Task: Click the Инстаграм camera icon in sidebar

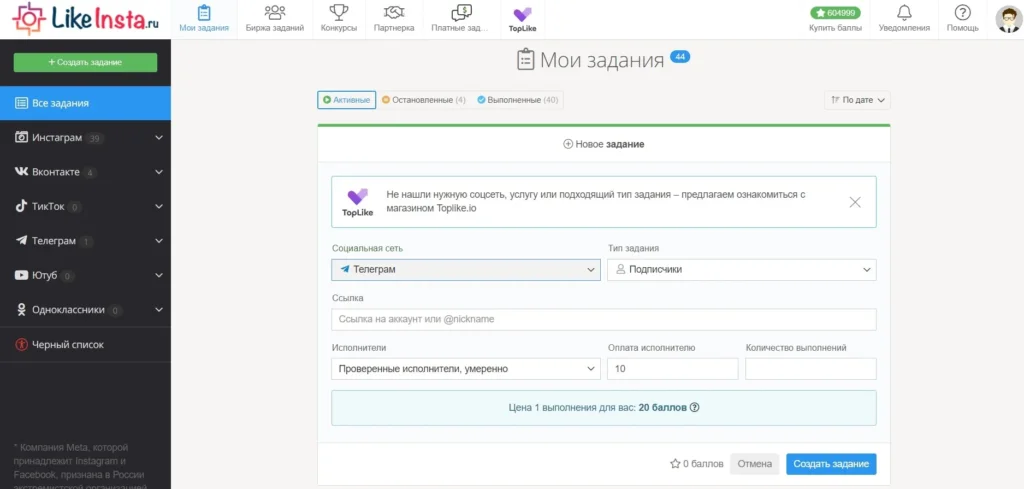Action: pyautogui.click(x=22, y=138)
